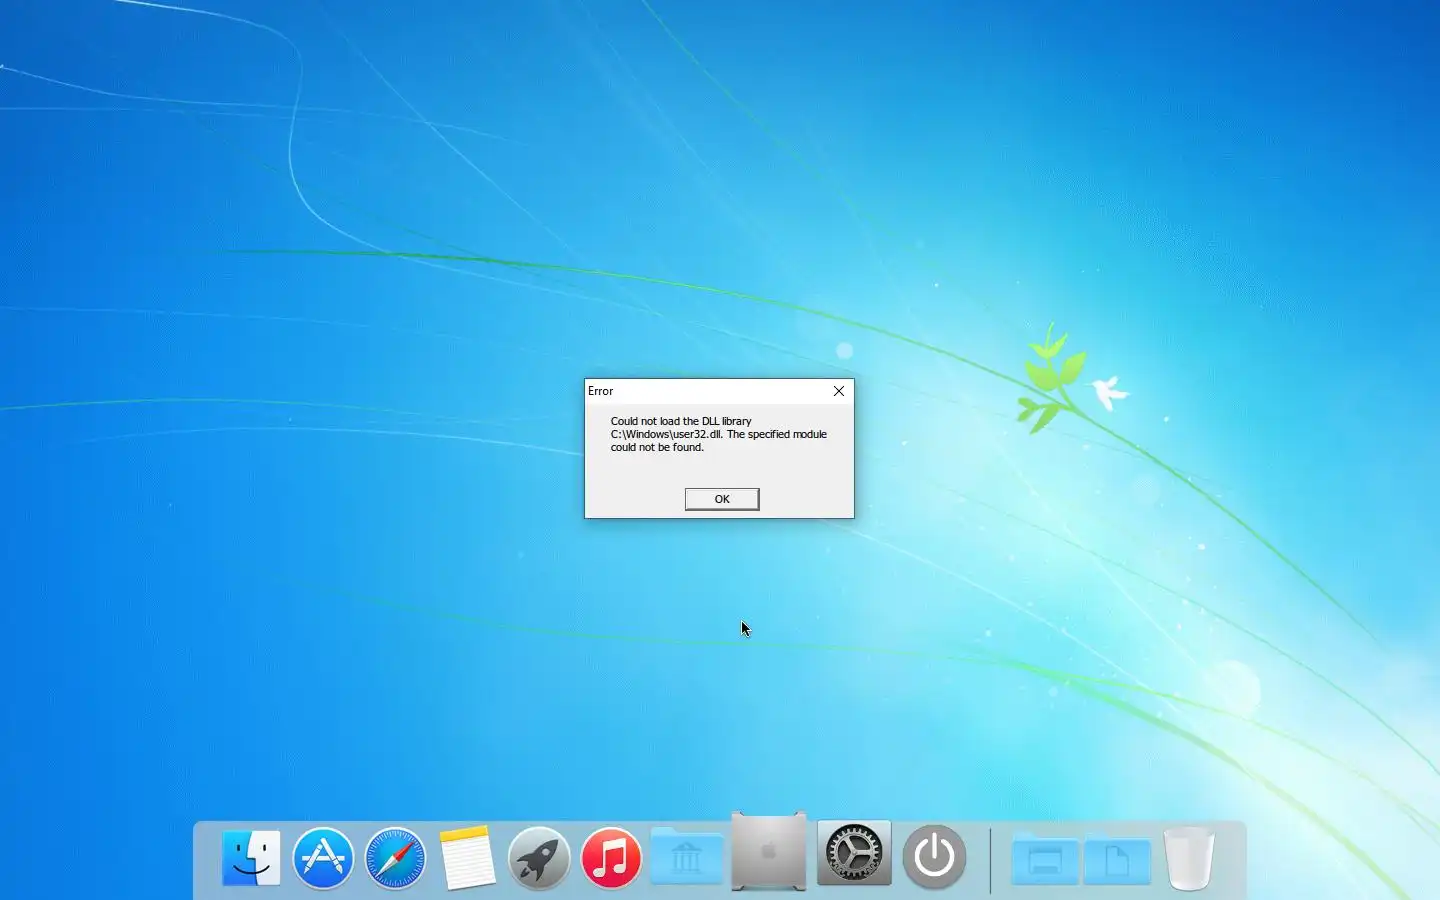Launch iTunes music note icon

pyautogui.click(x=611, y=857)
